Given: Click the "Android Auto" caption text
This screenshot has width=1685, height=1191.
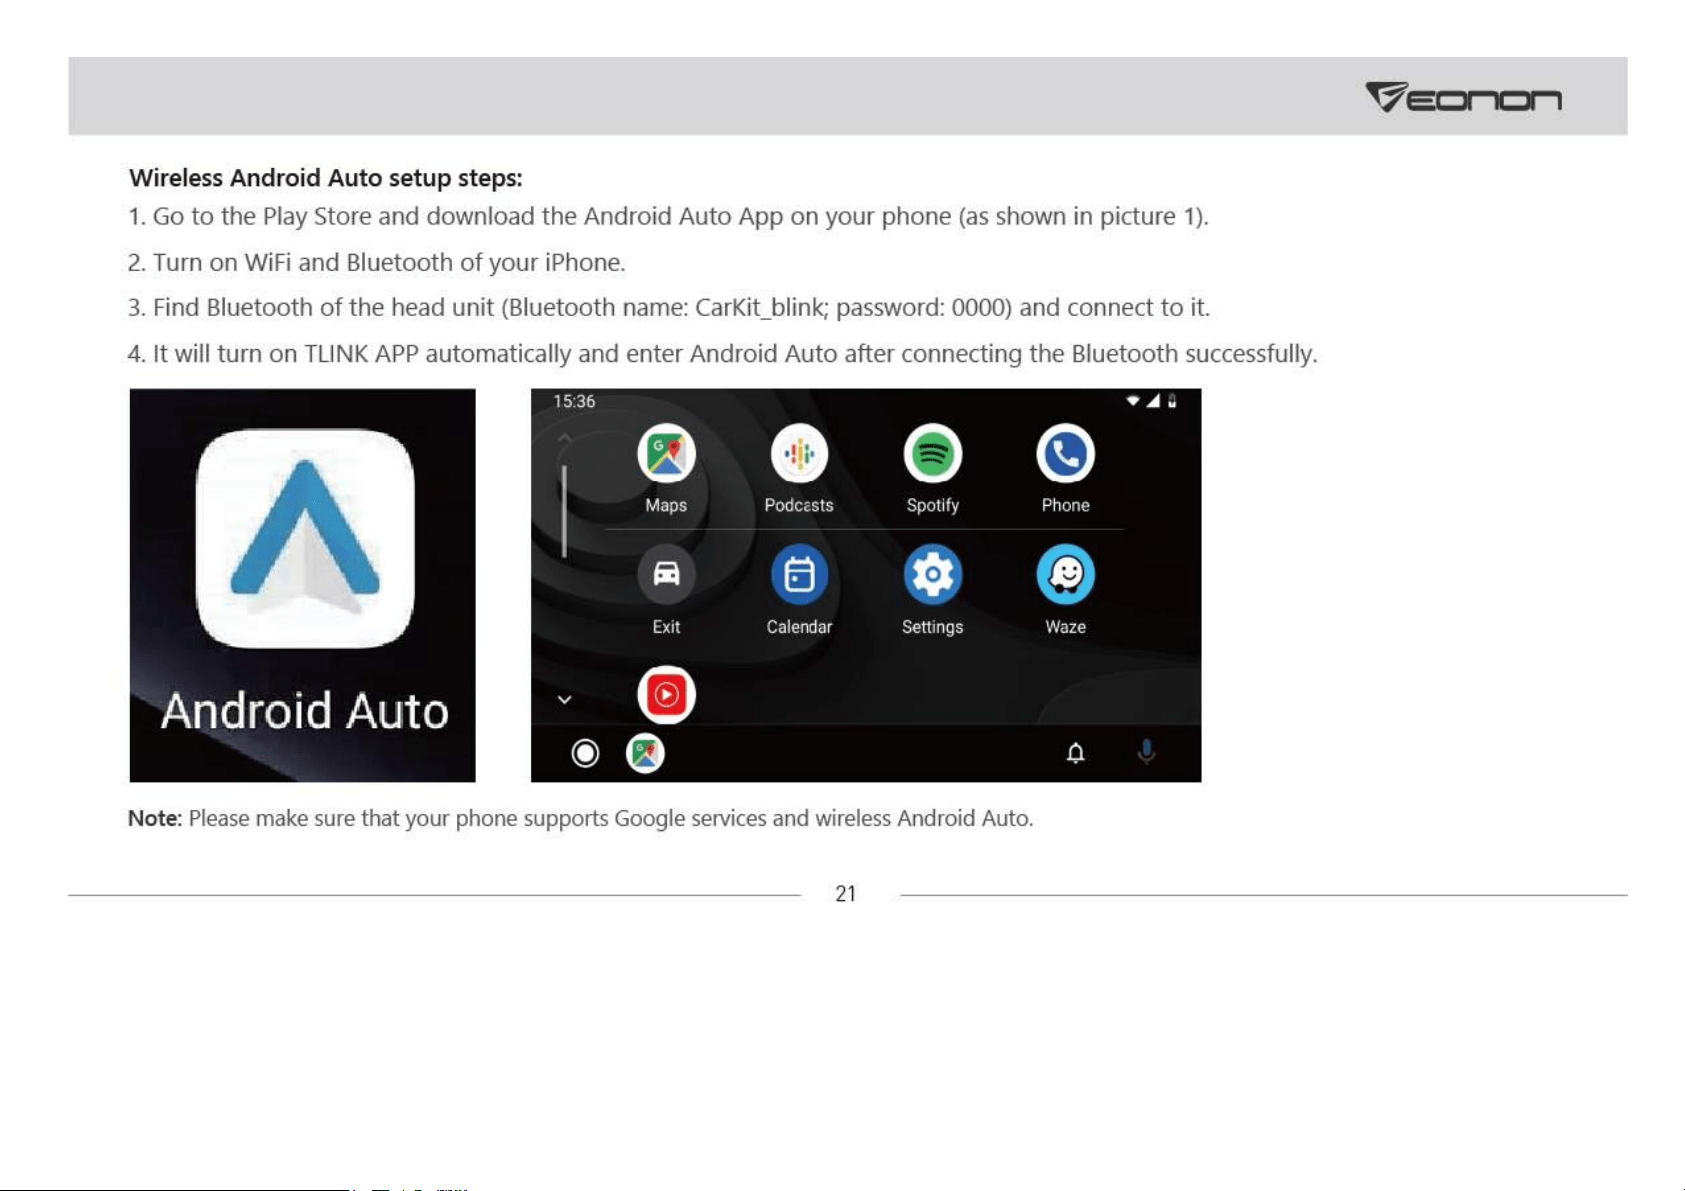Looking at the screenshot, I should coord(305,711).
